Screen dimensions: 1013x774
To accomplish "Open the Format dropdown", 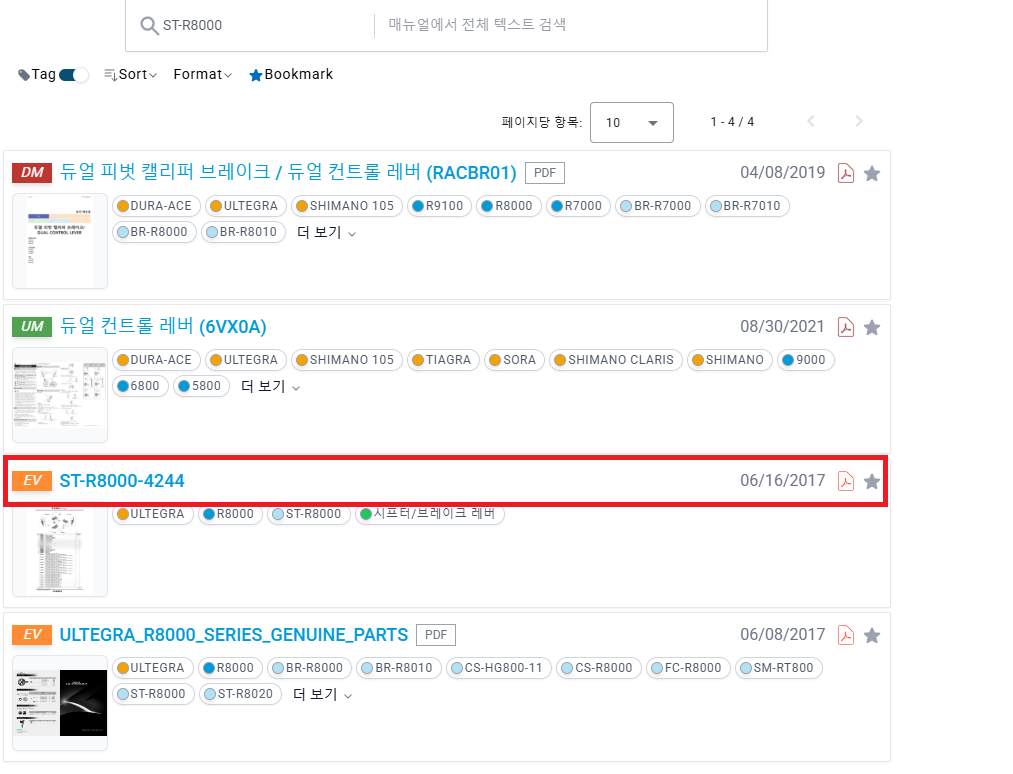I will click(202, 74).
